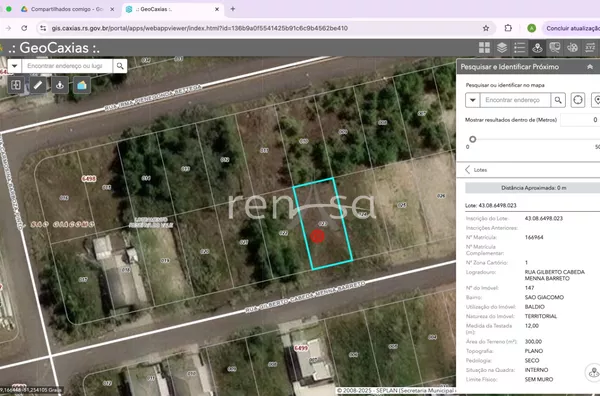Expand panel address search source dropdown
This screenshot has height=396, width=600.
pos(473,100)
